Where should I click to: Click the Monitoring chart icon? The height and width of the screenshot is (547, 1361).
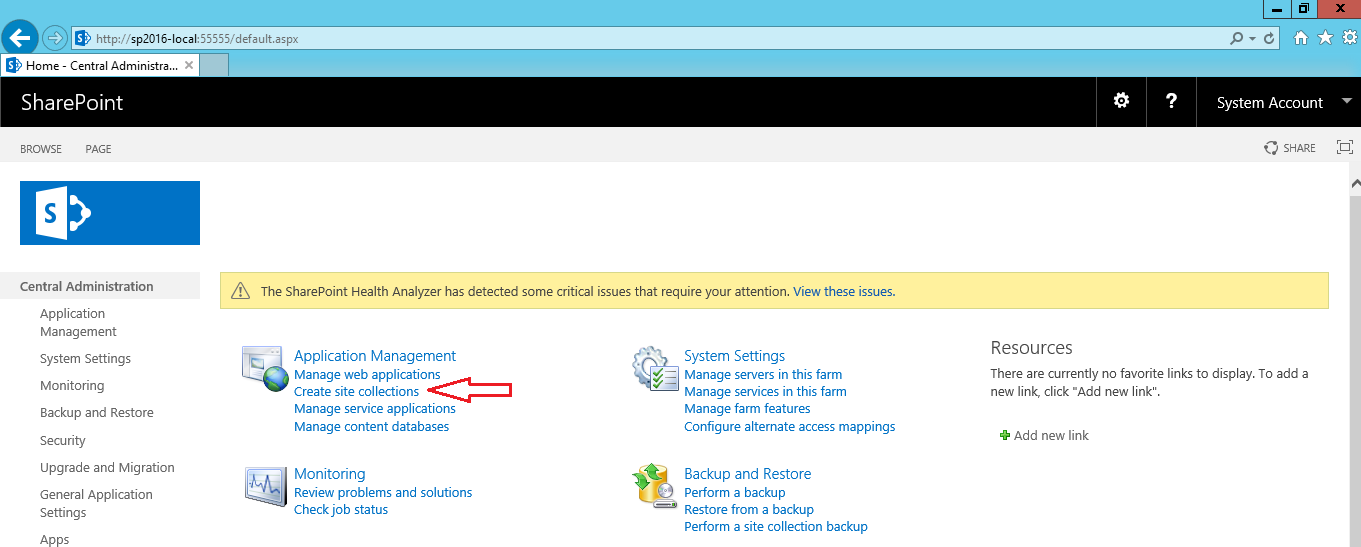(x=265, y=485)
